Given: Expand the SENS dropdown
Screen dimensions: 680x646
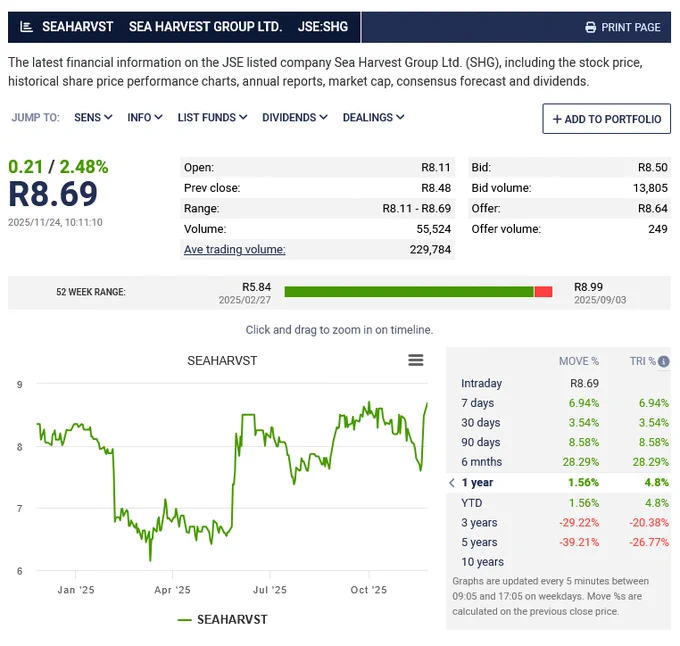Looking at the screenshot, I should tap(93, 117).
